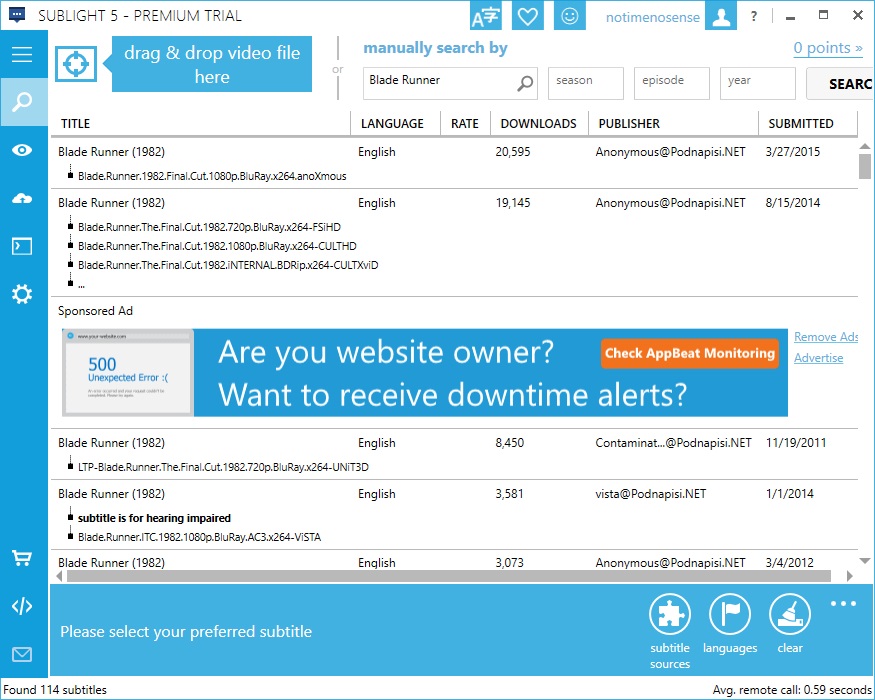Click the horizontal scrollbar thumb
The height and width of the screenshot is (700, 875).
449,576
